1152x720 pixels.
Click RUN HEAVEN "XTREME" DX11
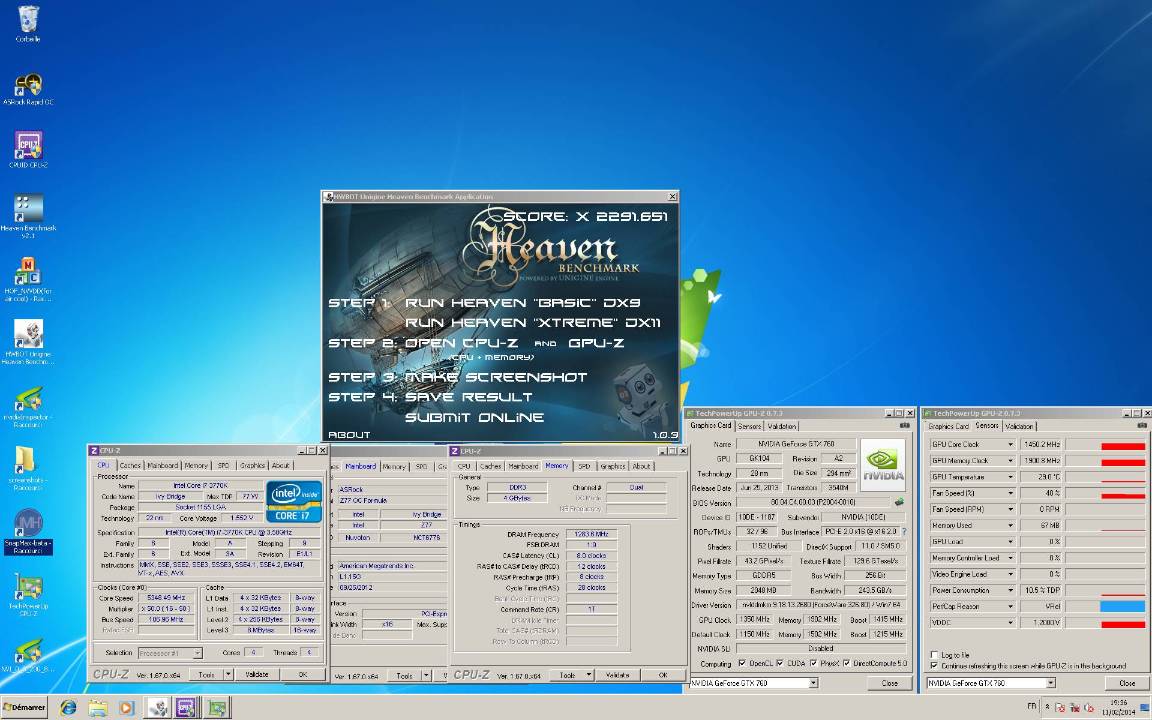(533, 323)
